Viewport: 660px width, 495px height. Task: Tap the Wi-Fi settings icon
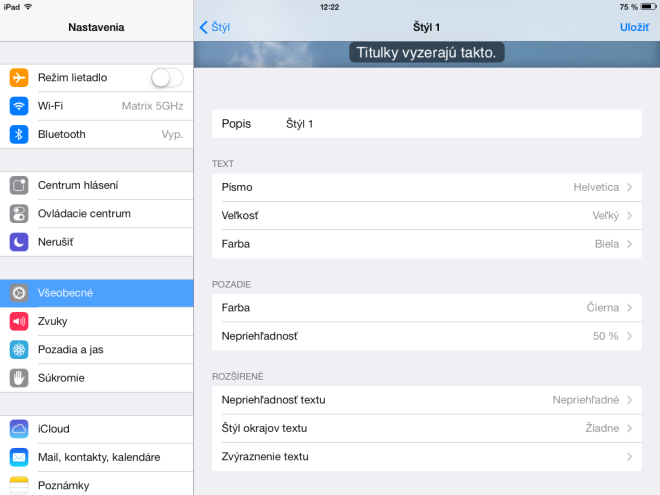pos(19,106)
